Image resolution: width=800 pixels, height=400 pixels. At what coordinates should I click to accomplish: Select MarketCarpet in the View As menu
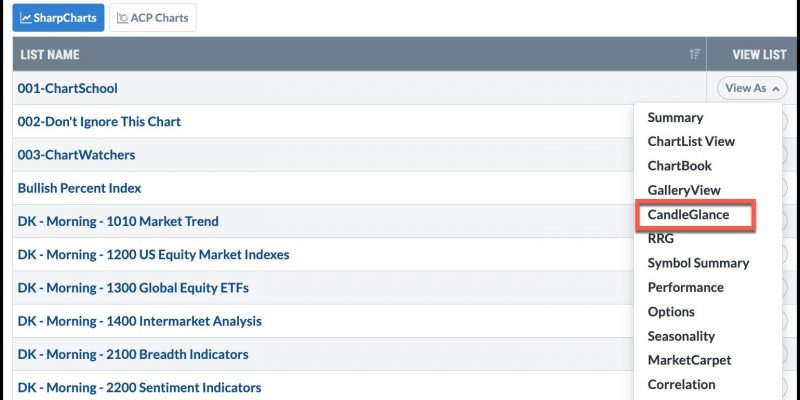click(689, 360)
